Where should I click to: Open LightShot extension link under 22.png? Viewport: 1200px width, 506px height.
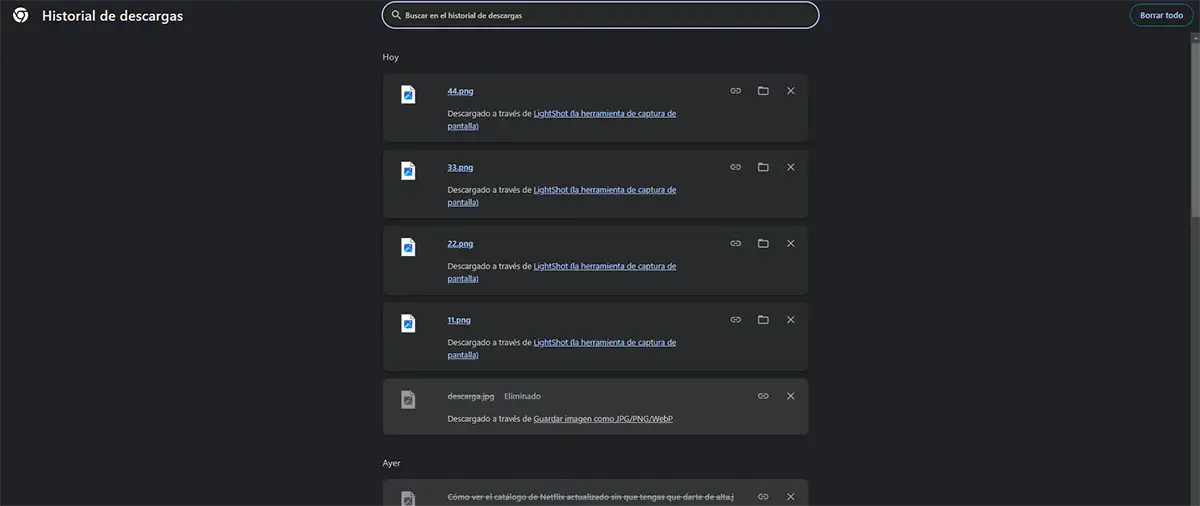pos(604,266)
